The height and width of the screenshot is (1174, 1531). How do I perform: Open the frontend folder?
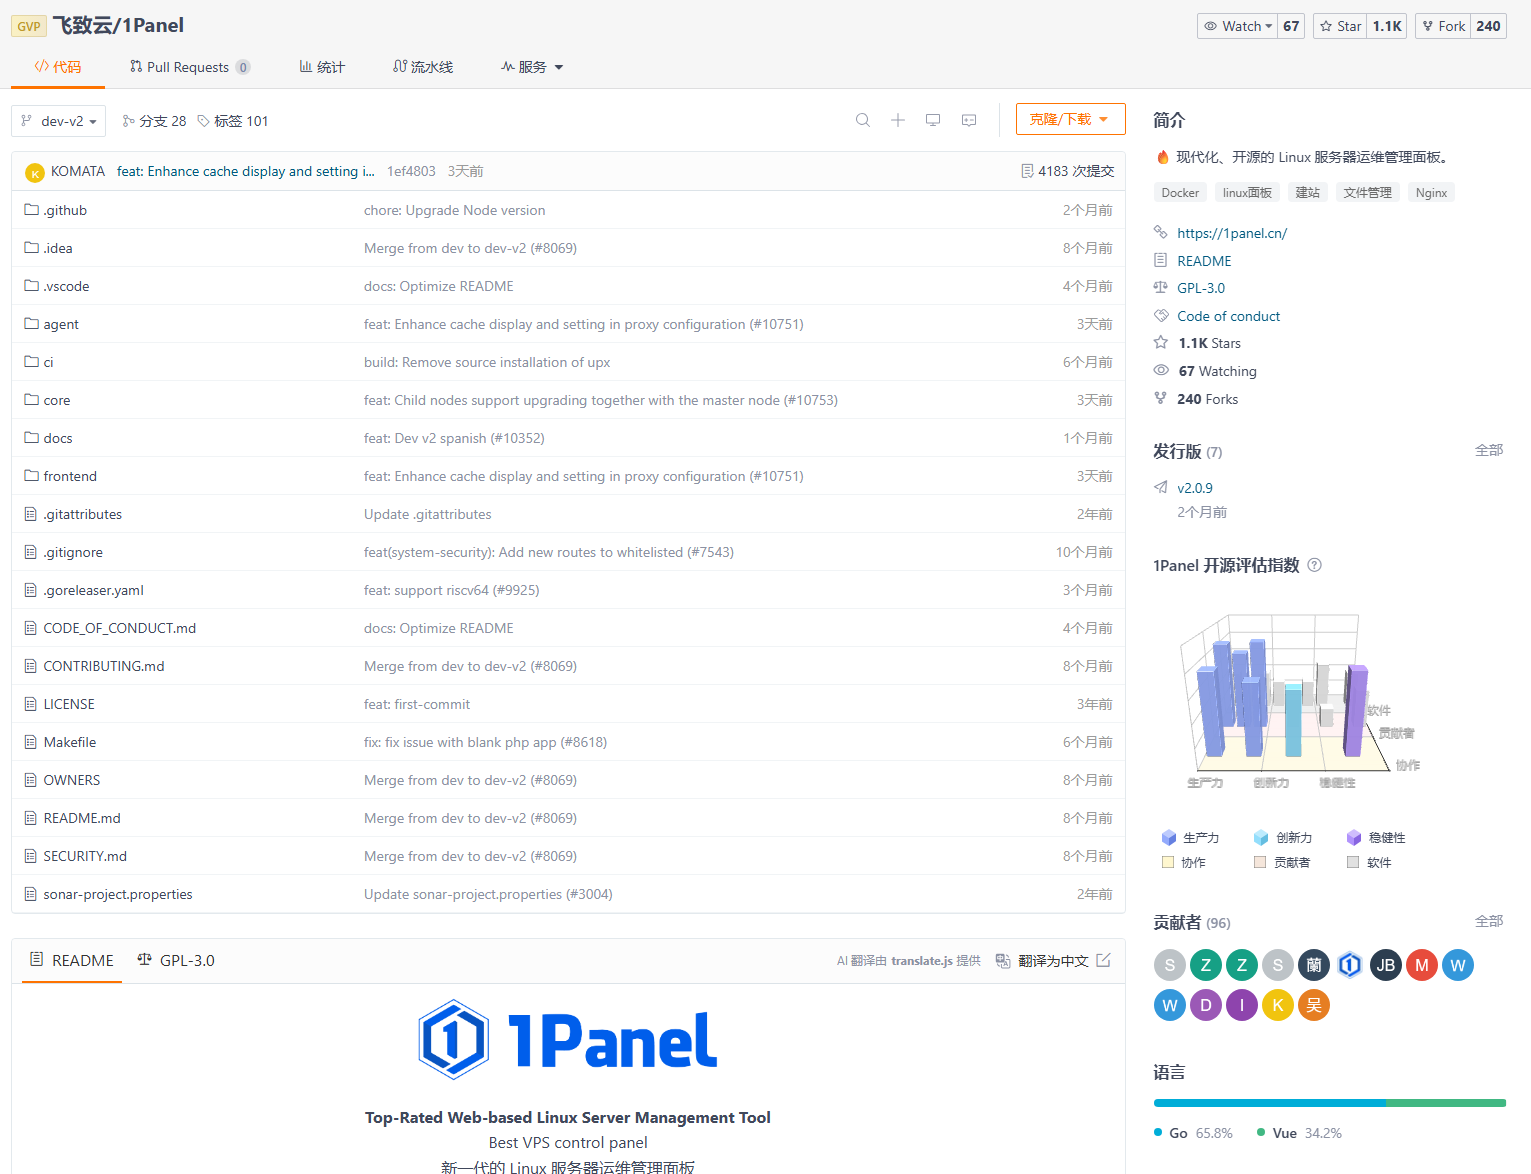[x=70, y=476]
